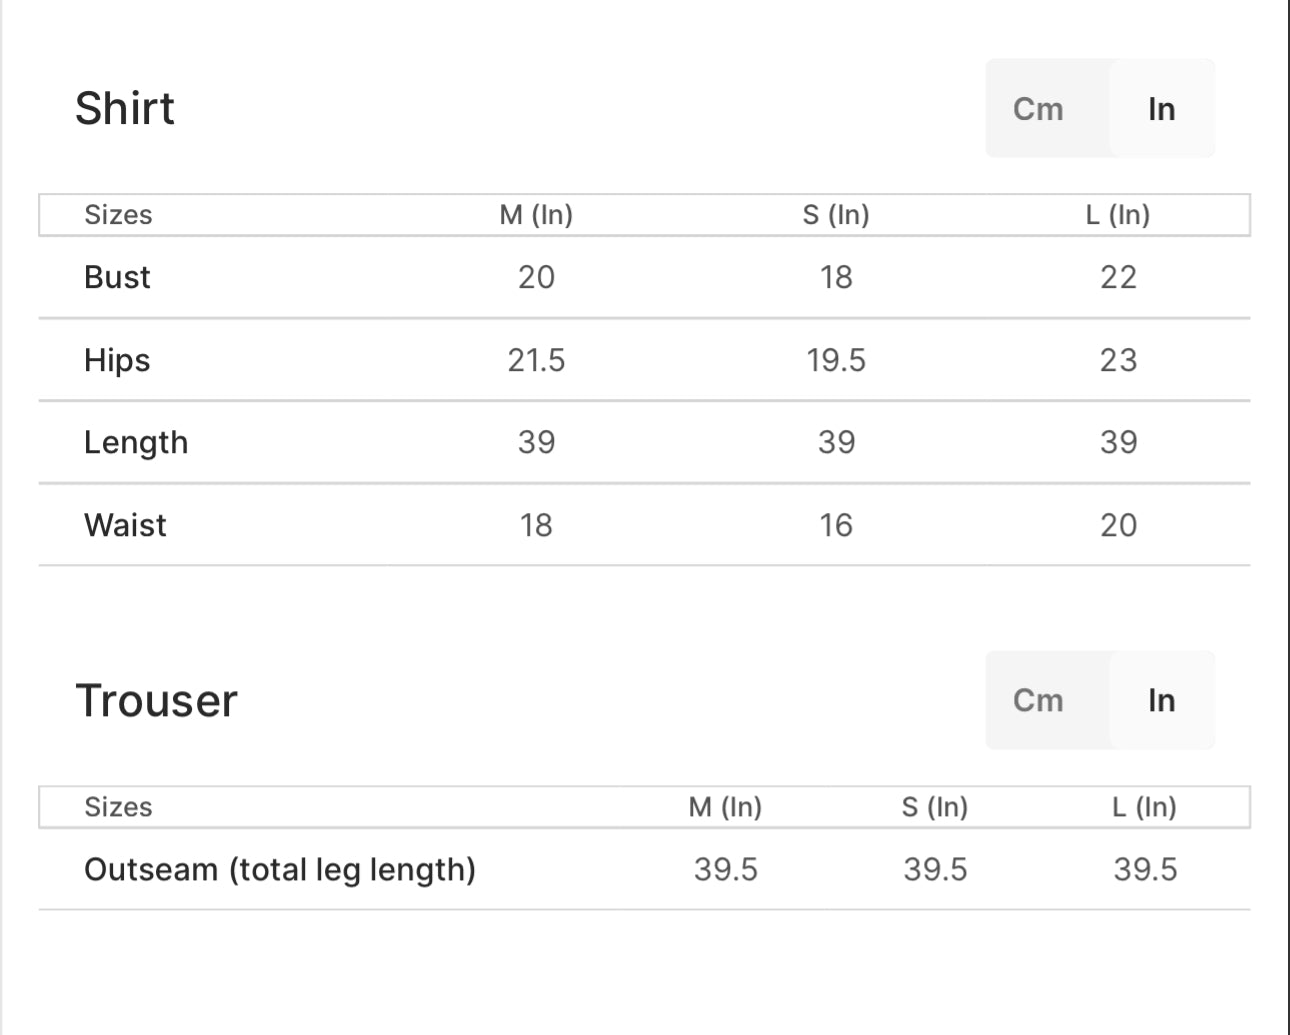Image resolution: width=1290 pixels, height=1035 pixels.
Task: Click the Waist row label
Action: point(125,525)
